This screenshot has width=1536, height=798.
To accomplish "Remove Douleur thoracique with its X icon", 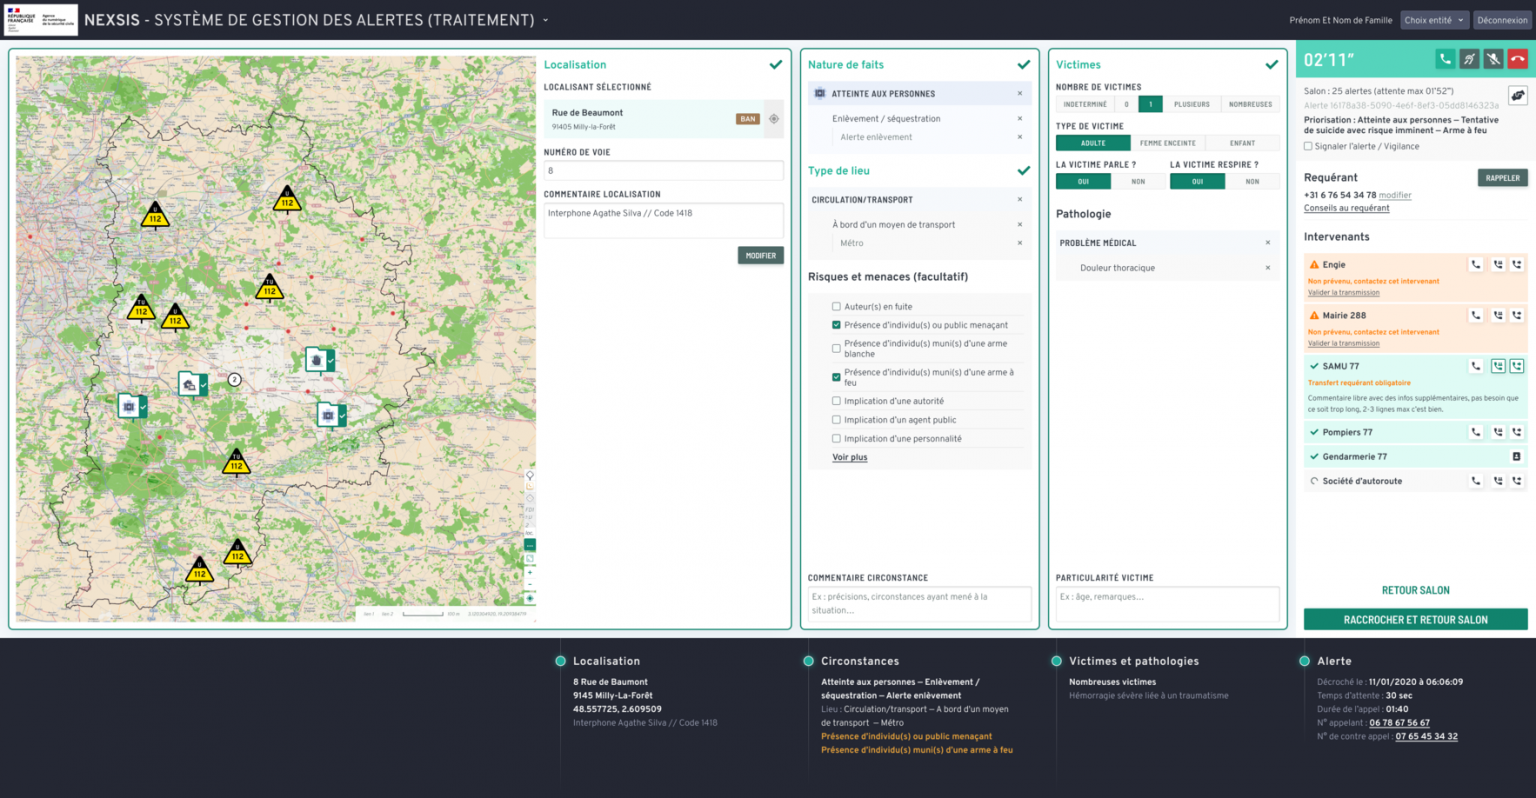I will point(1268,268).
